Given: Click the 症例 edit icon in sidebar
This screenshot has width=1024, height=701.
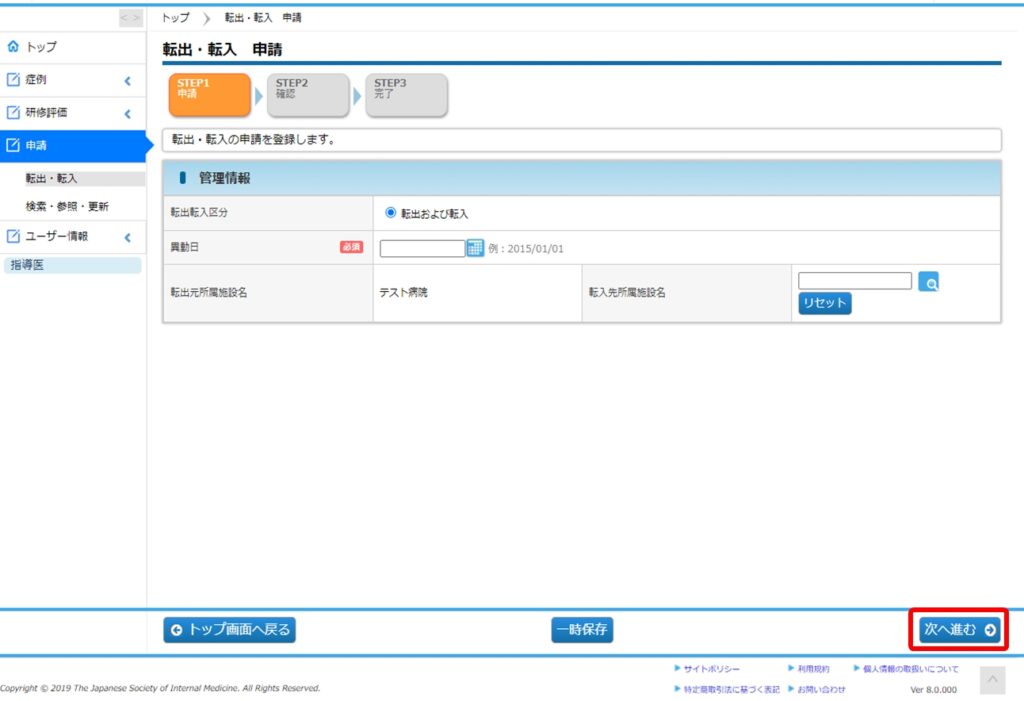Looking at the screenshot, I should [13, 80].
